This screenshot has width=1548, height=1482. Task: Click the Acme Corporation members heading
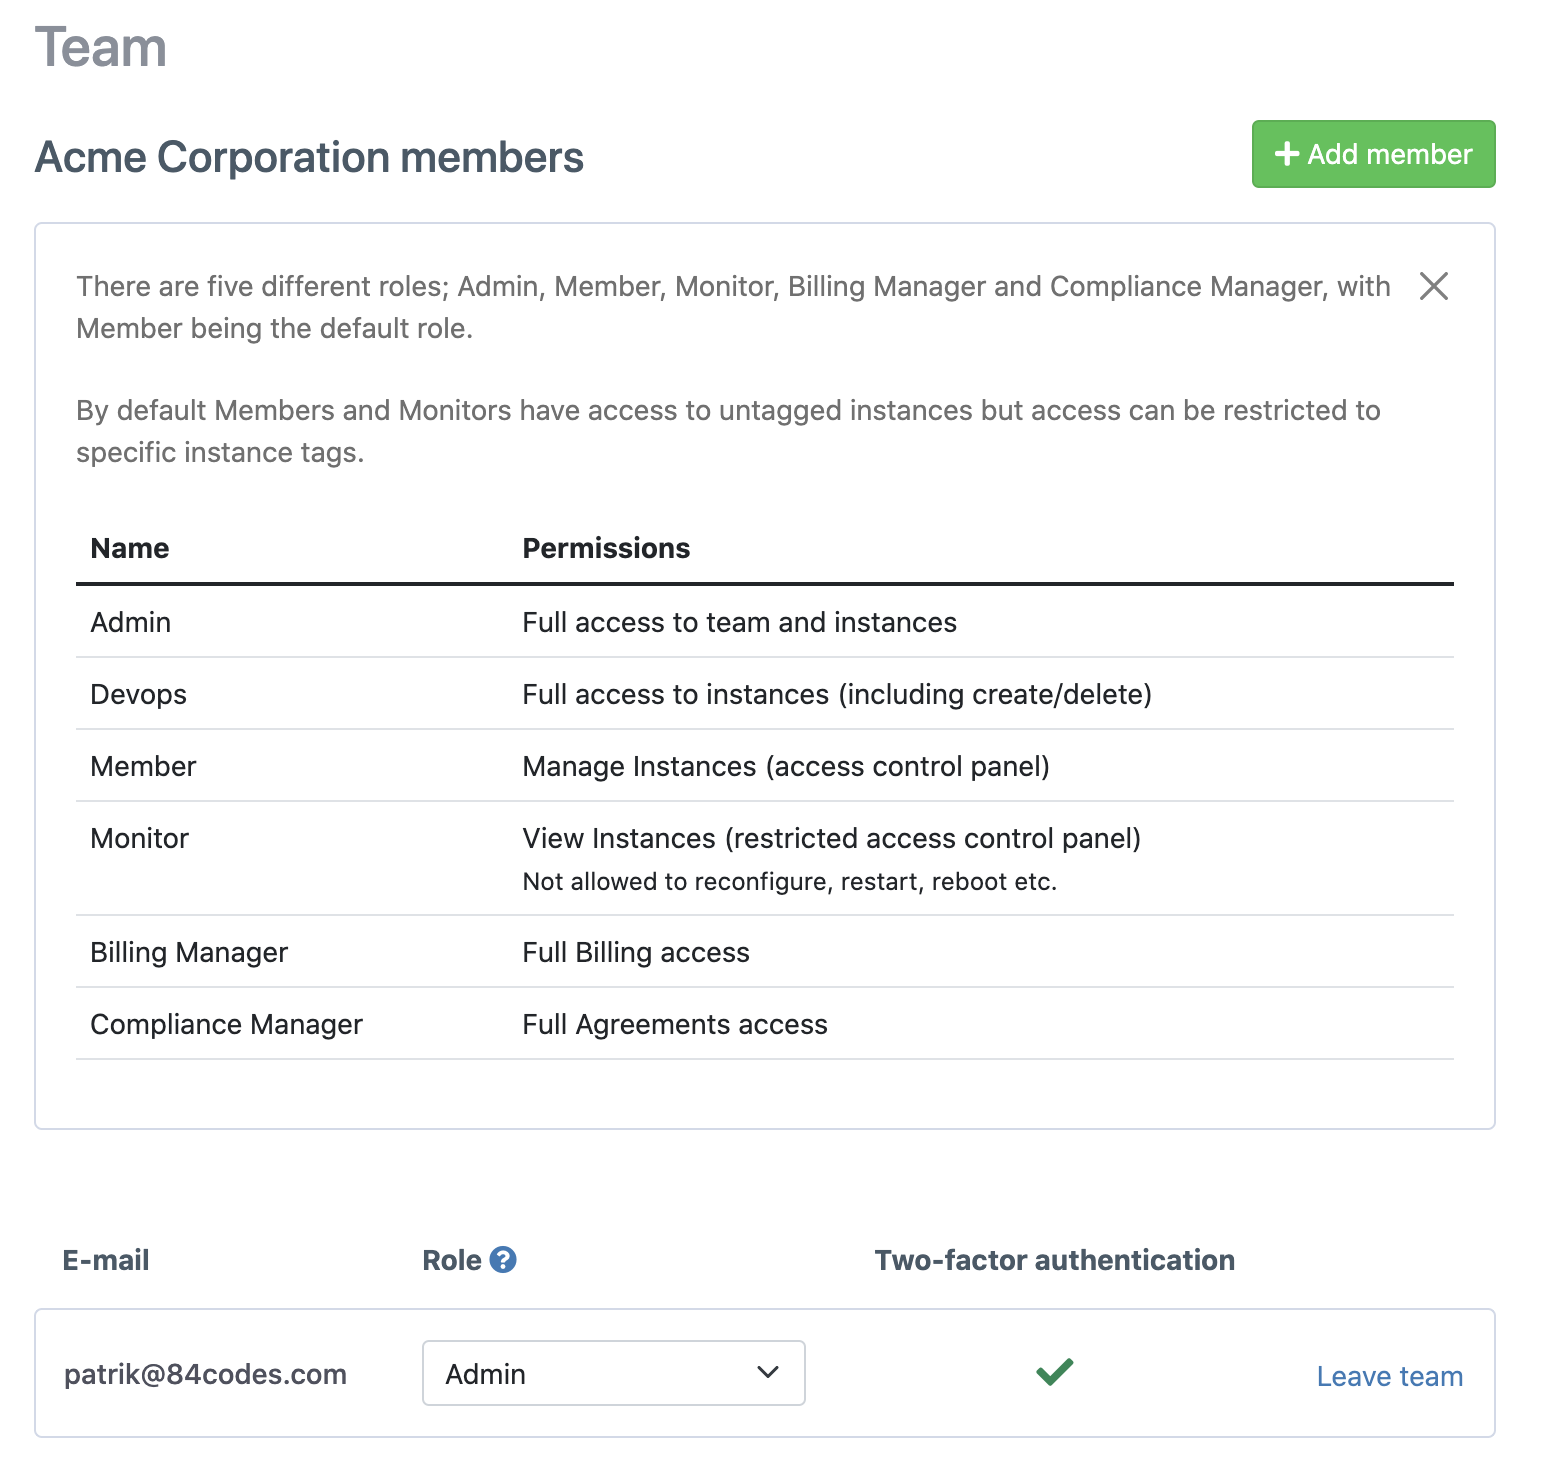pos(309,157)
